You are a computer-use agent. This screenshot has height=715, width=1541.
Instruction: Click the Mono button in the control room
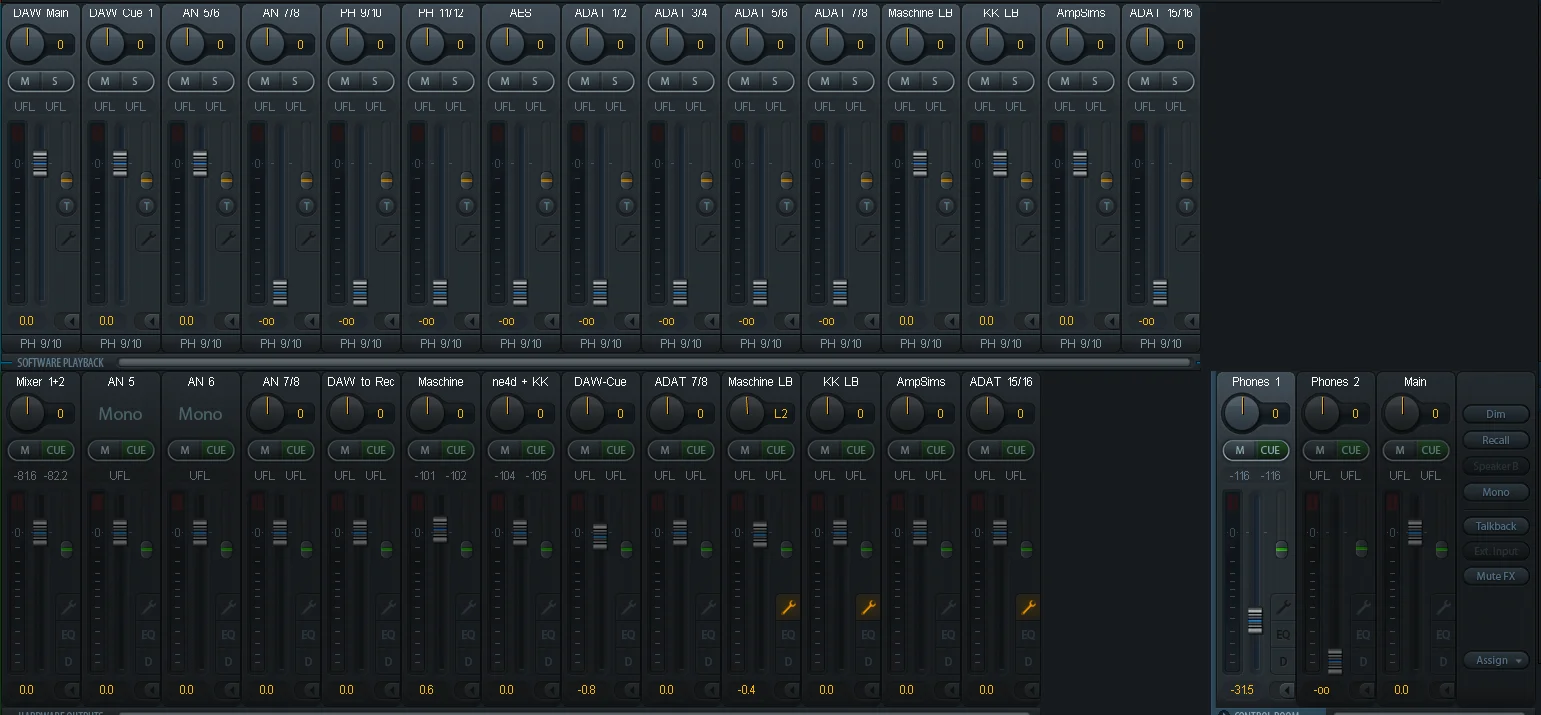(x=1496, y=492)
